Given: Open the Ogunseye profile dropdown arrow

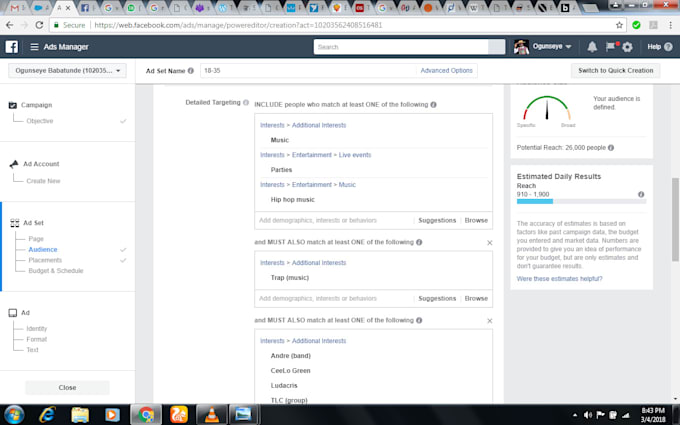Looking at the screenshot, I should click(569, 46).
